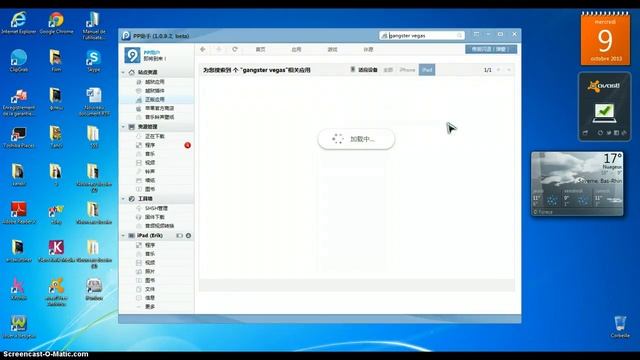The height and width of the screenshot is (360, 640).
Task: Click the red notification badge on 程序
Action: click(x=187, y=145)
